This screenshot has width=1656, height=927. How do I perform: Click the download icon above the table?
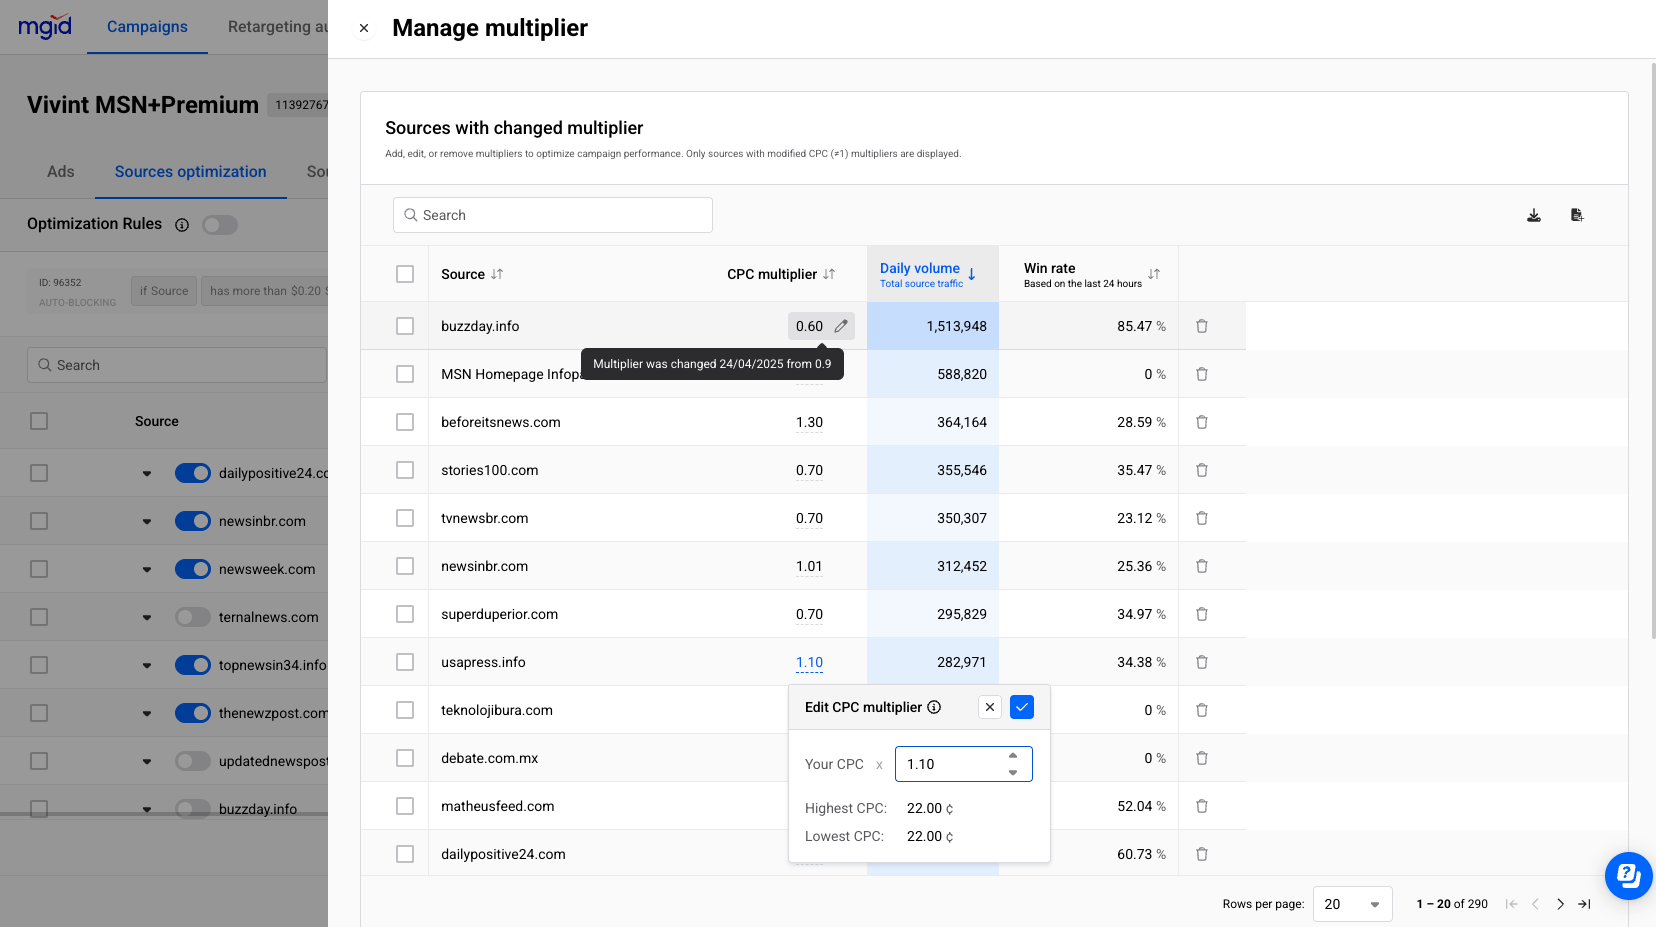[x=1534, y=215]
